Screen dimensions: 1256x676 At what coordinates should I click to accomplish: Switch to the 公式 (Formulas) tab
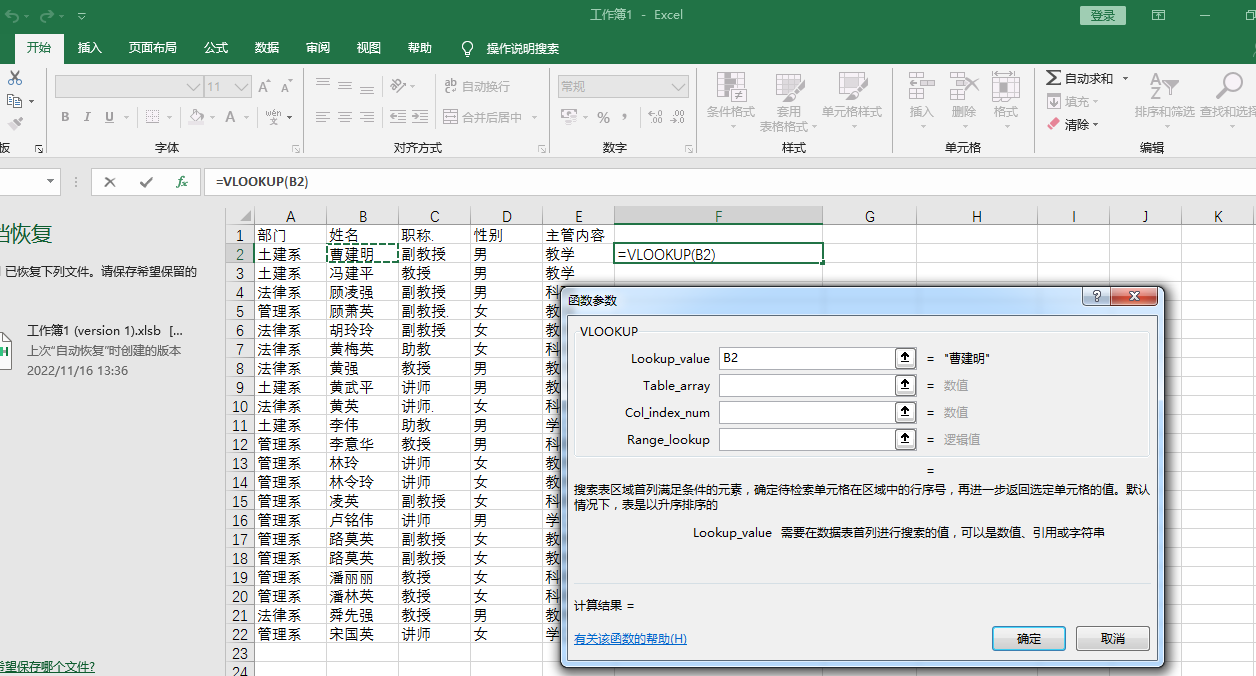(215, 48)
